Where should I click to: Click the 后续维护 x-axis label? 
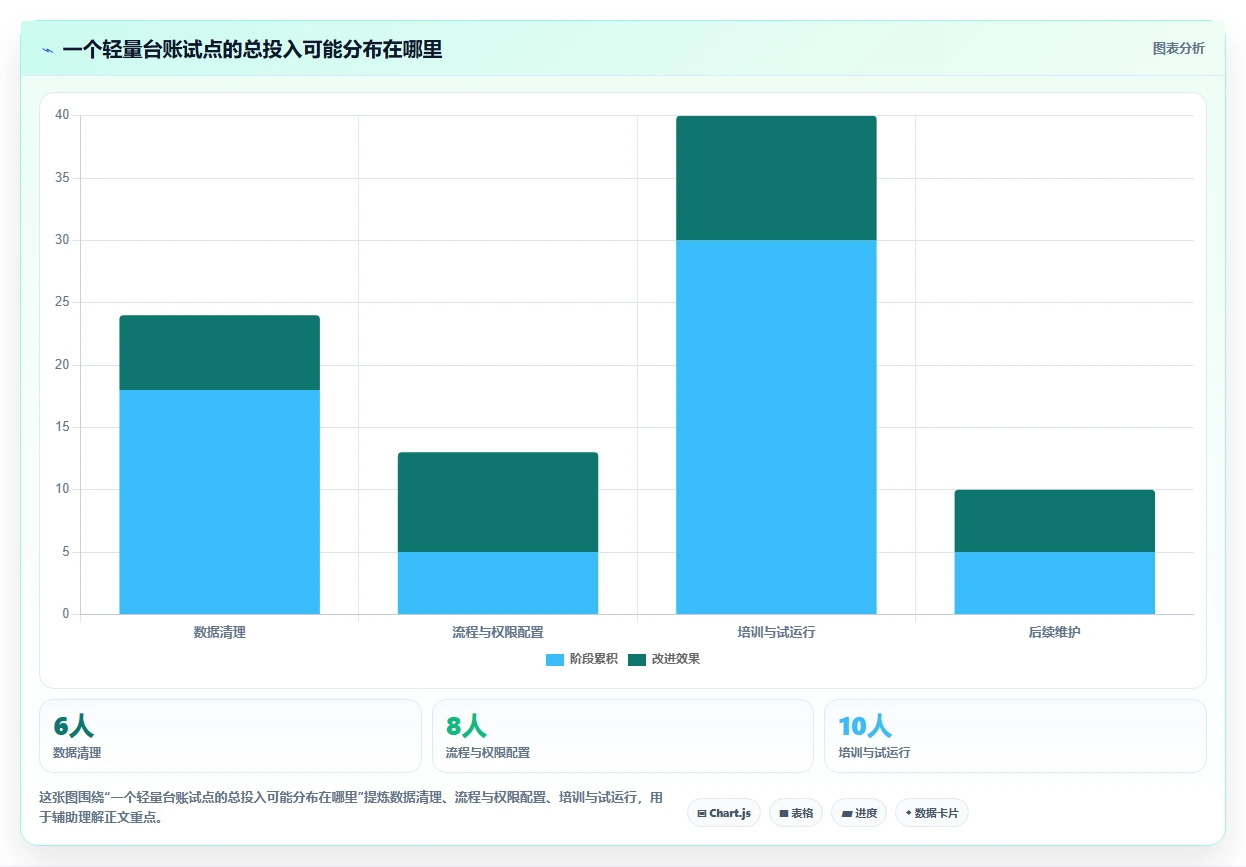click(1055, 632)
